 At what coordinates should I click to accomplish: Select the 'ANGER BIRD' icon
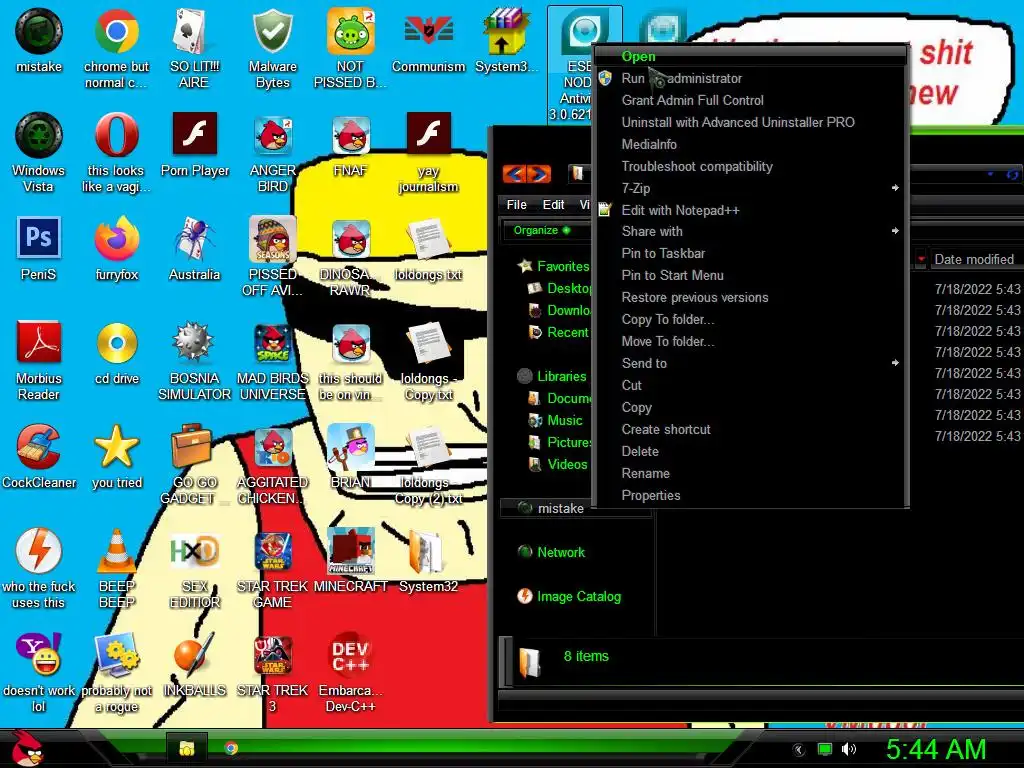272,152
